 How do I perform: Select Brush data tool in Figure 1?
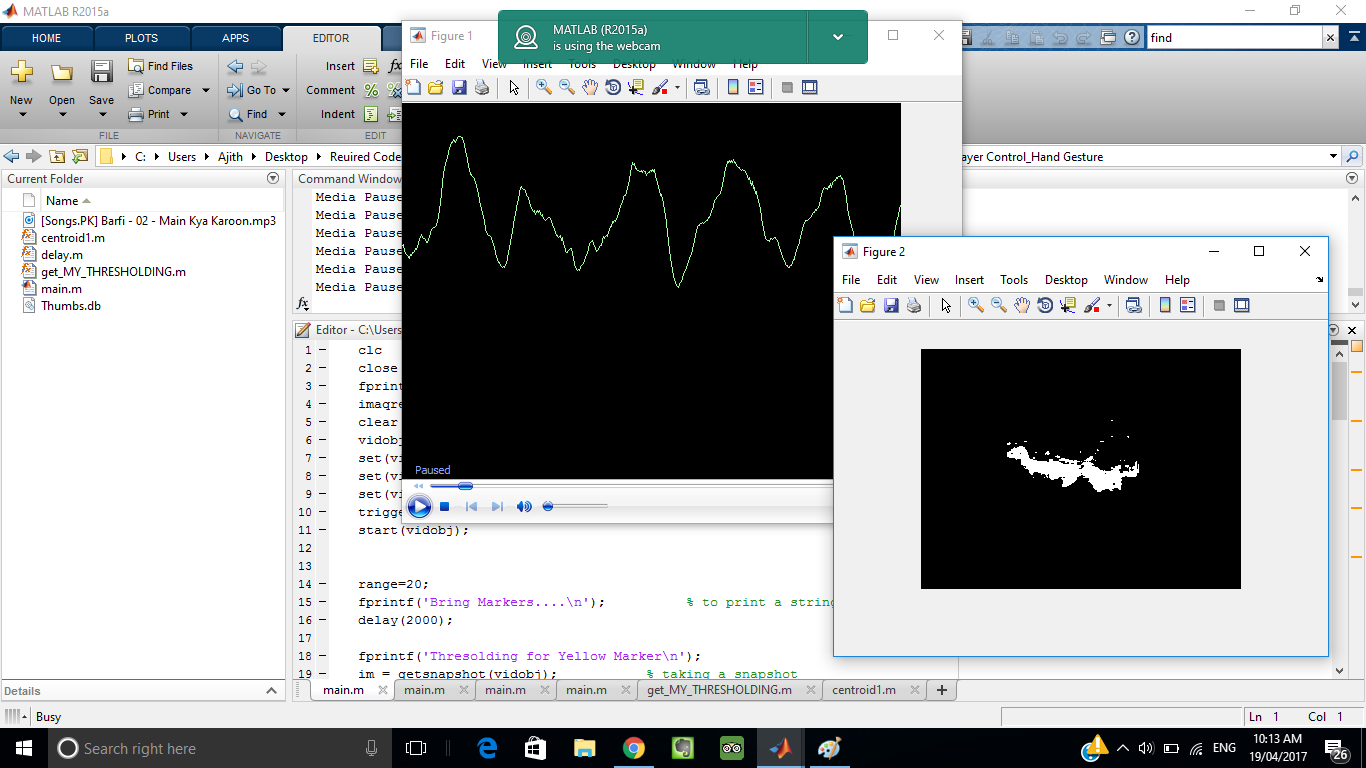click(x=660, y=88)
